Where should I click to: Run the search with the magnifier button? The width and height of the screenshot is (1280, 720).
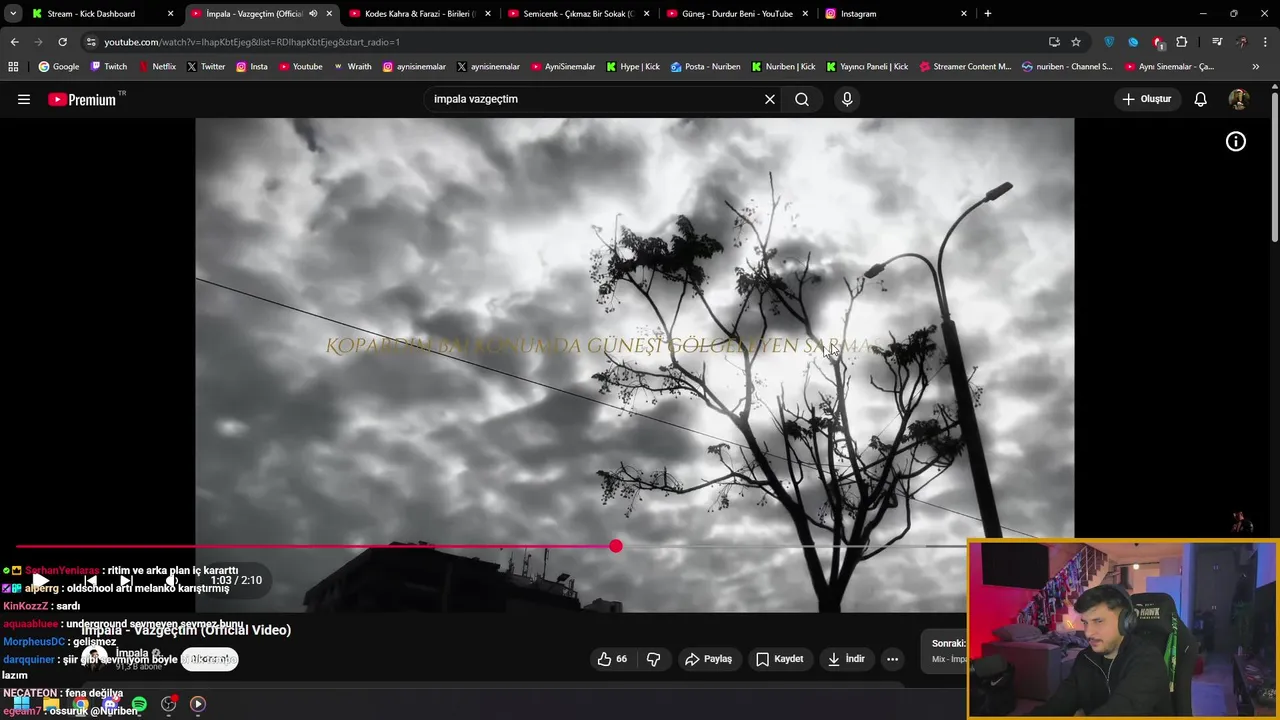(x=802, y=99)
